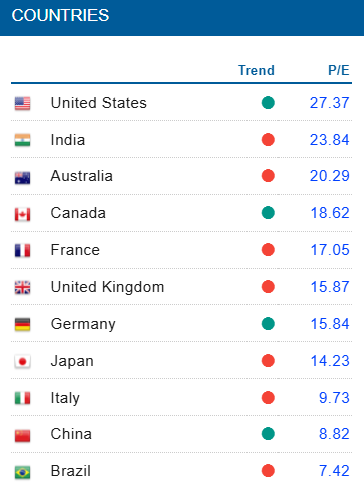
Task: Select the China country name
Action: point(71,434)
